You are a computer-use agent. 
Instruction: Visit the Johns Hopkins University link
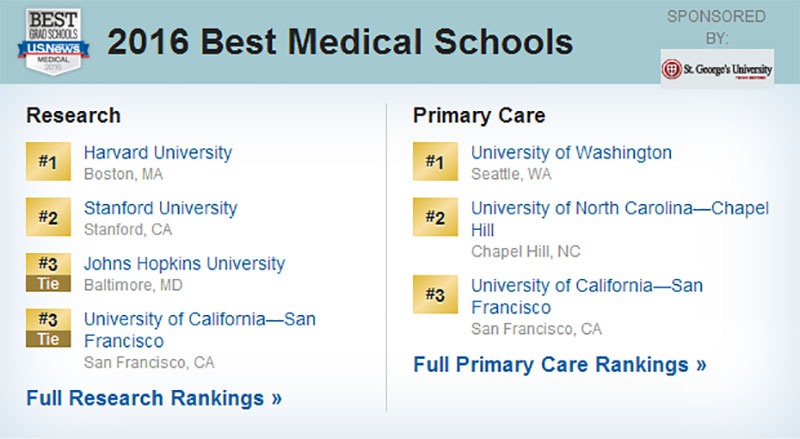(x=184, y=263)
